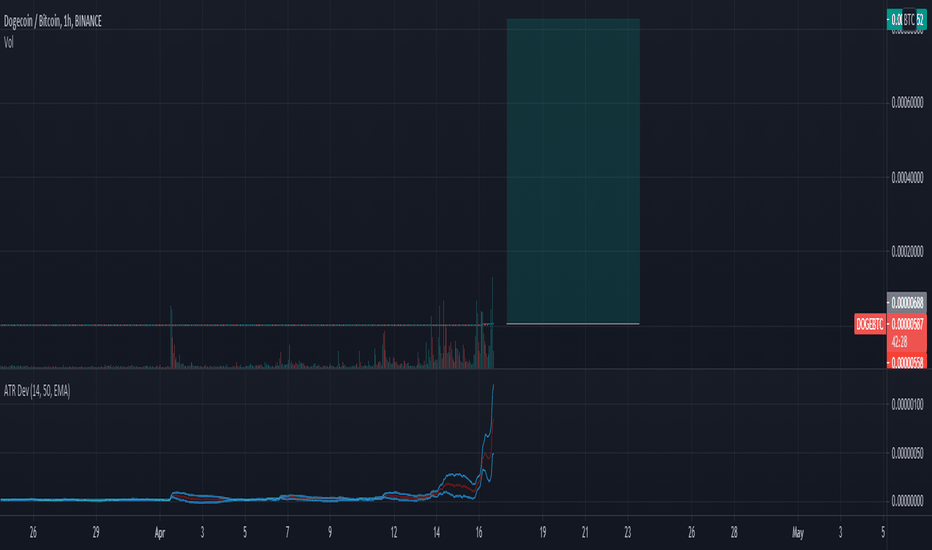Click the 0.00000100 ATR scale value

click(x=908, y=405)
